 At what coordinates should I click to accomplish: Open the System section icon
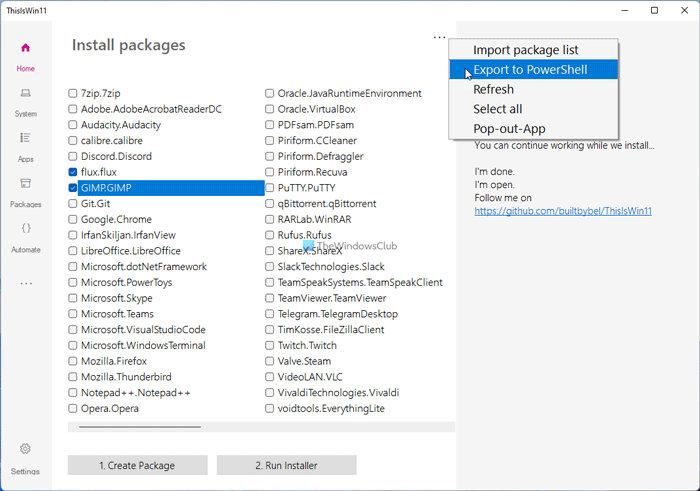[25, 93]
